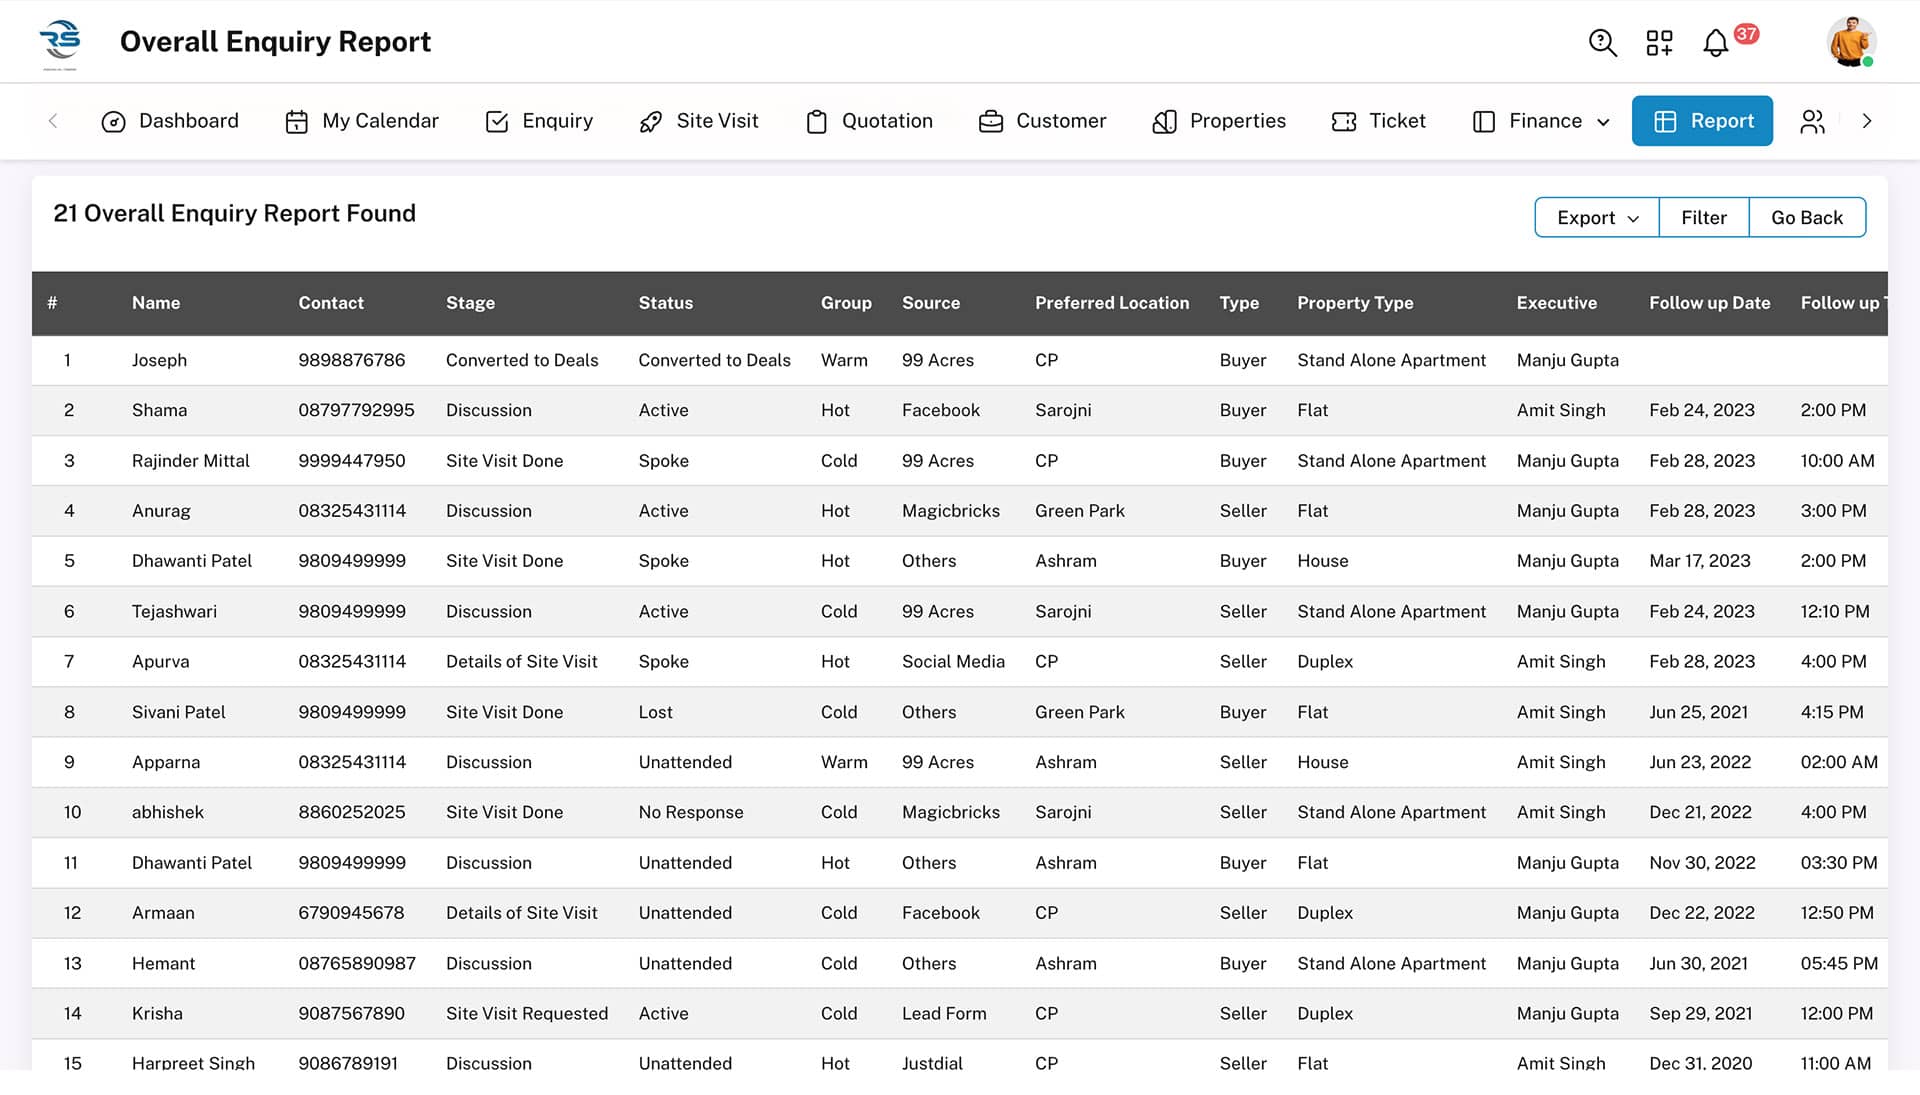Click the Ticket icon

[x=1344, y=122]
